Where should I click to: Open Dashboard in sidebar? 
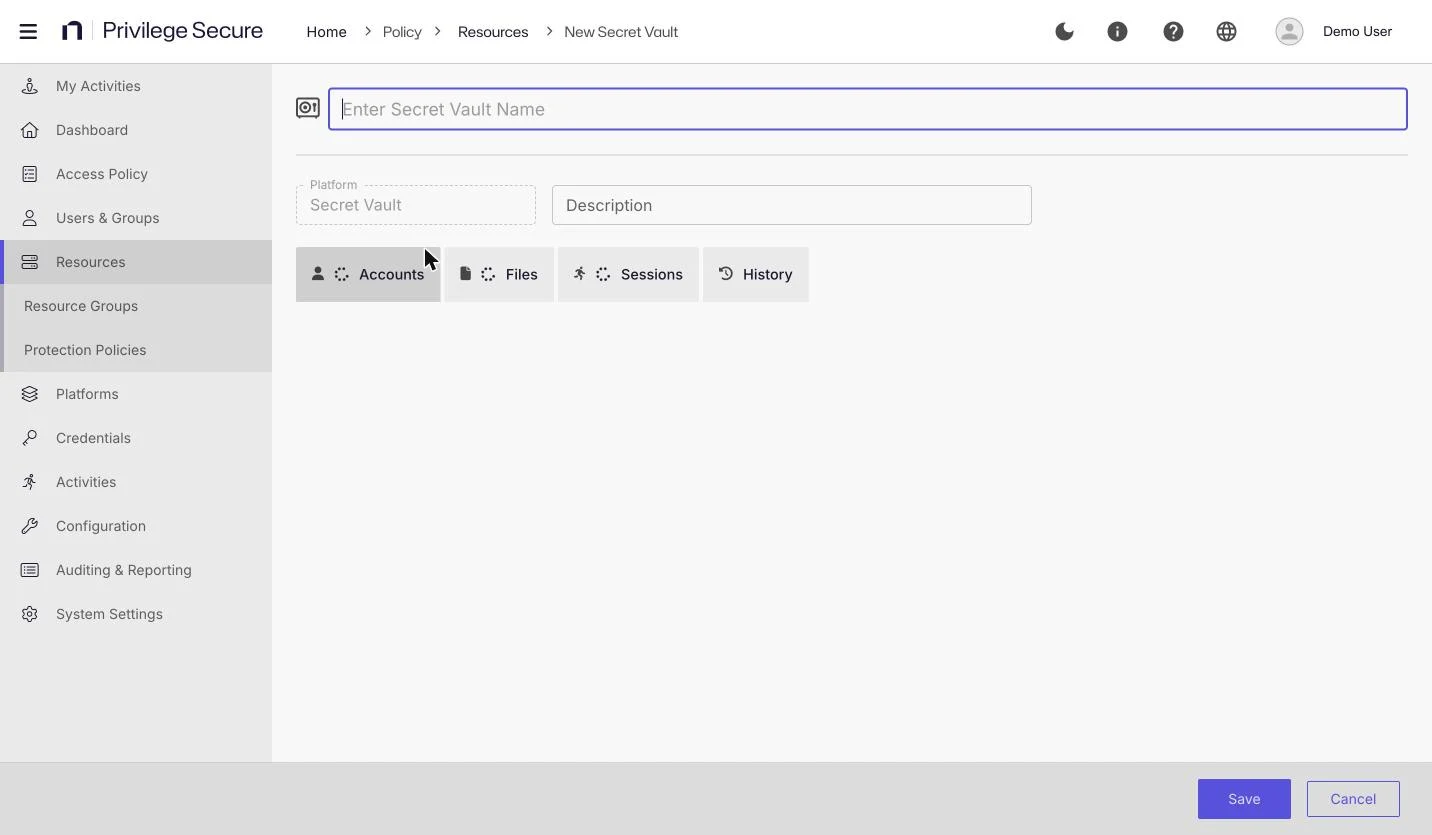coord(136,130)
